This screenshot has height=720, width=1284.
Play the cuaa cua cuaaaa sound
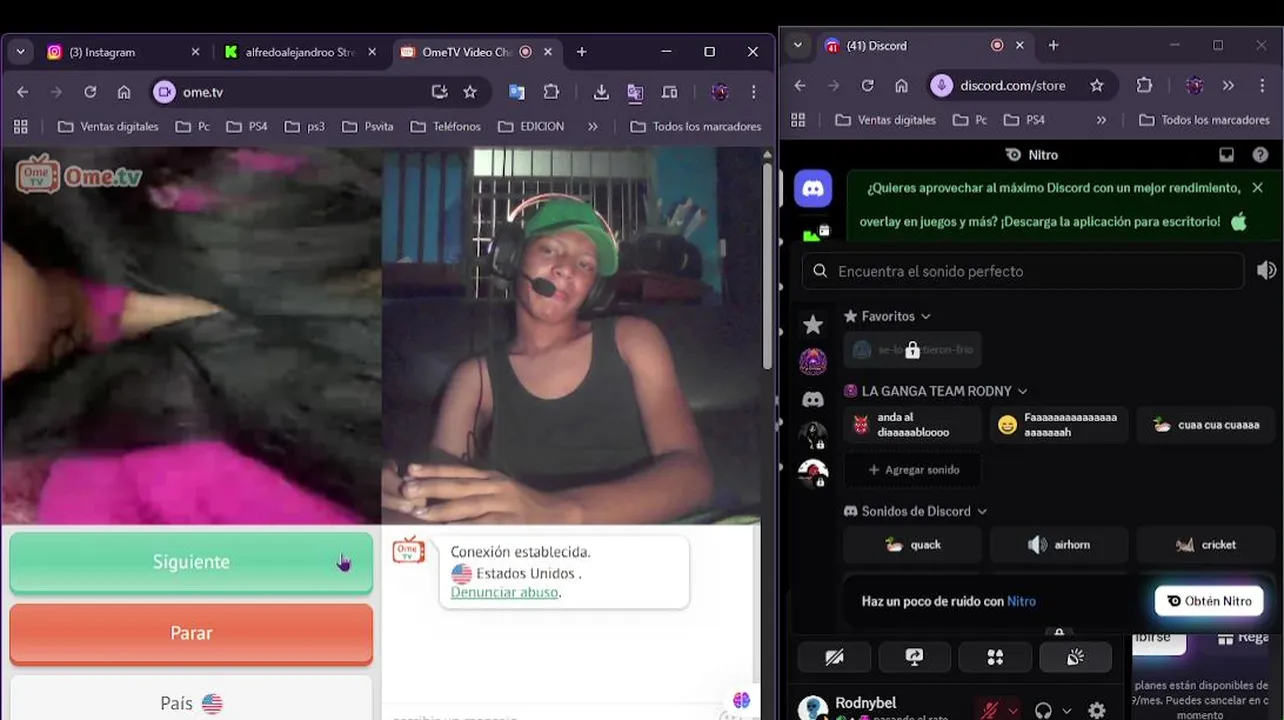point(1206,425)
